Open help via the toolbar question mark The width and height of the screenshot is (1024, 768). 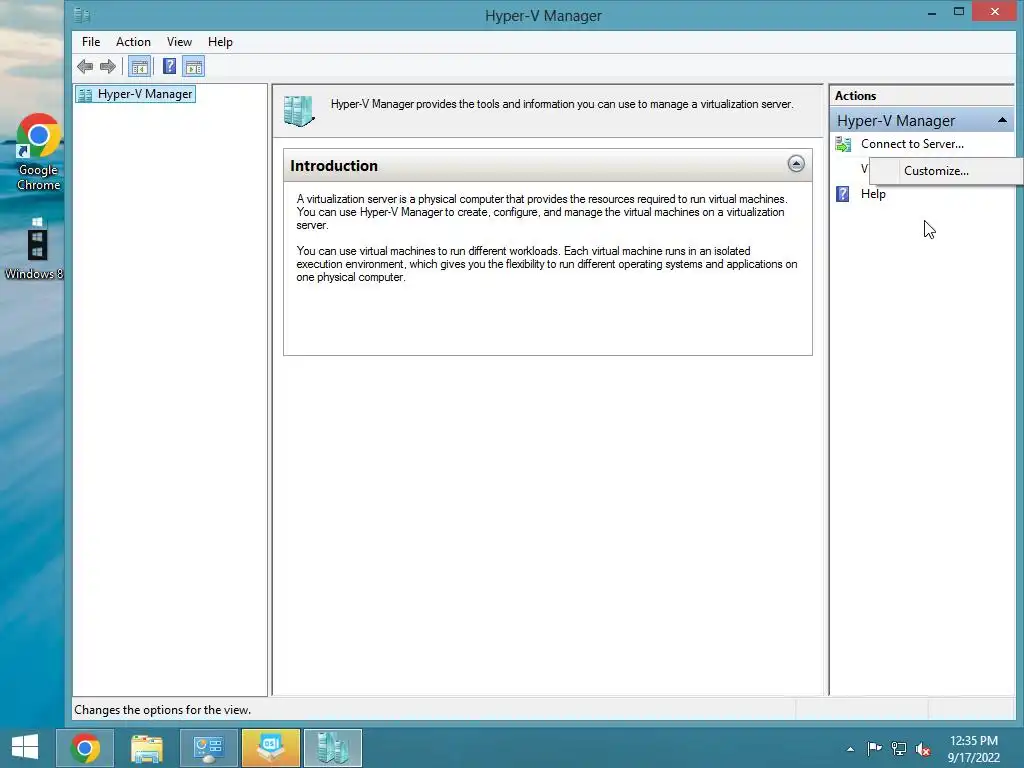[169, 66]
